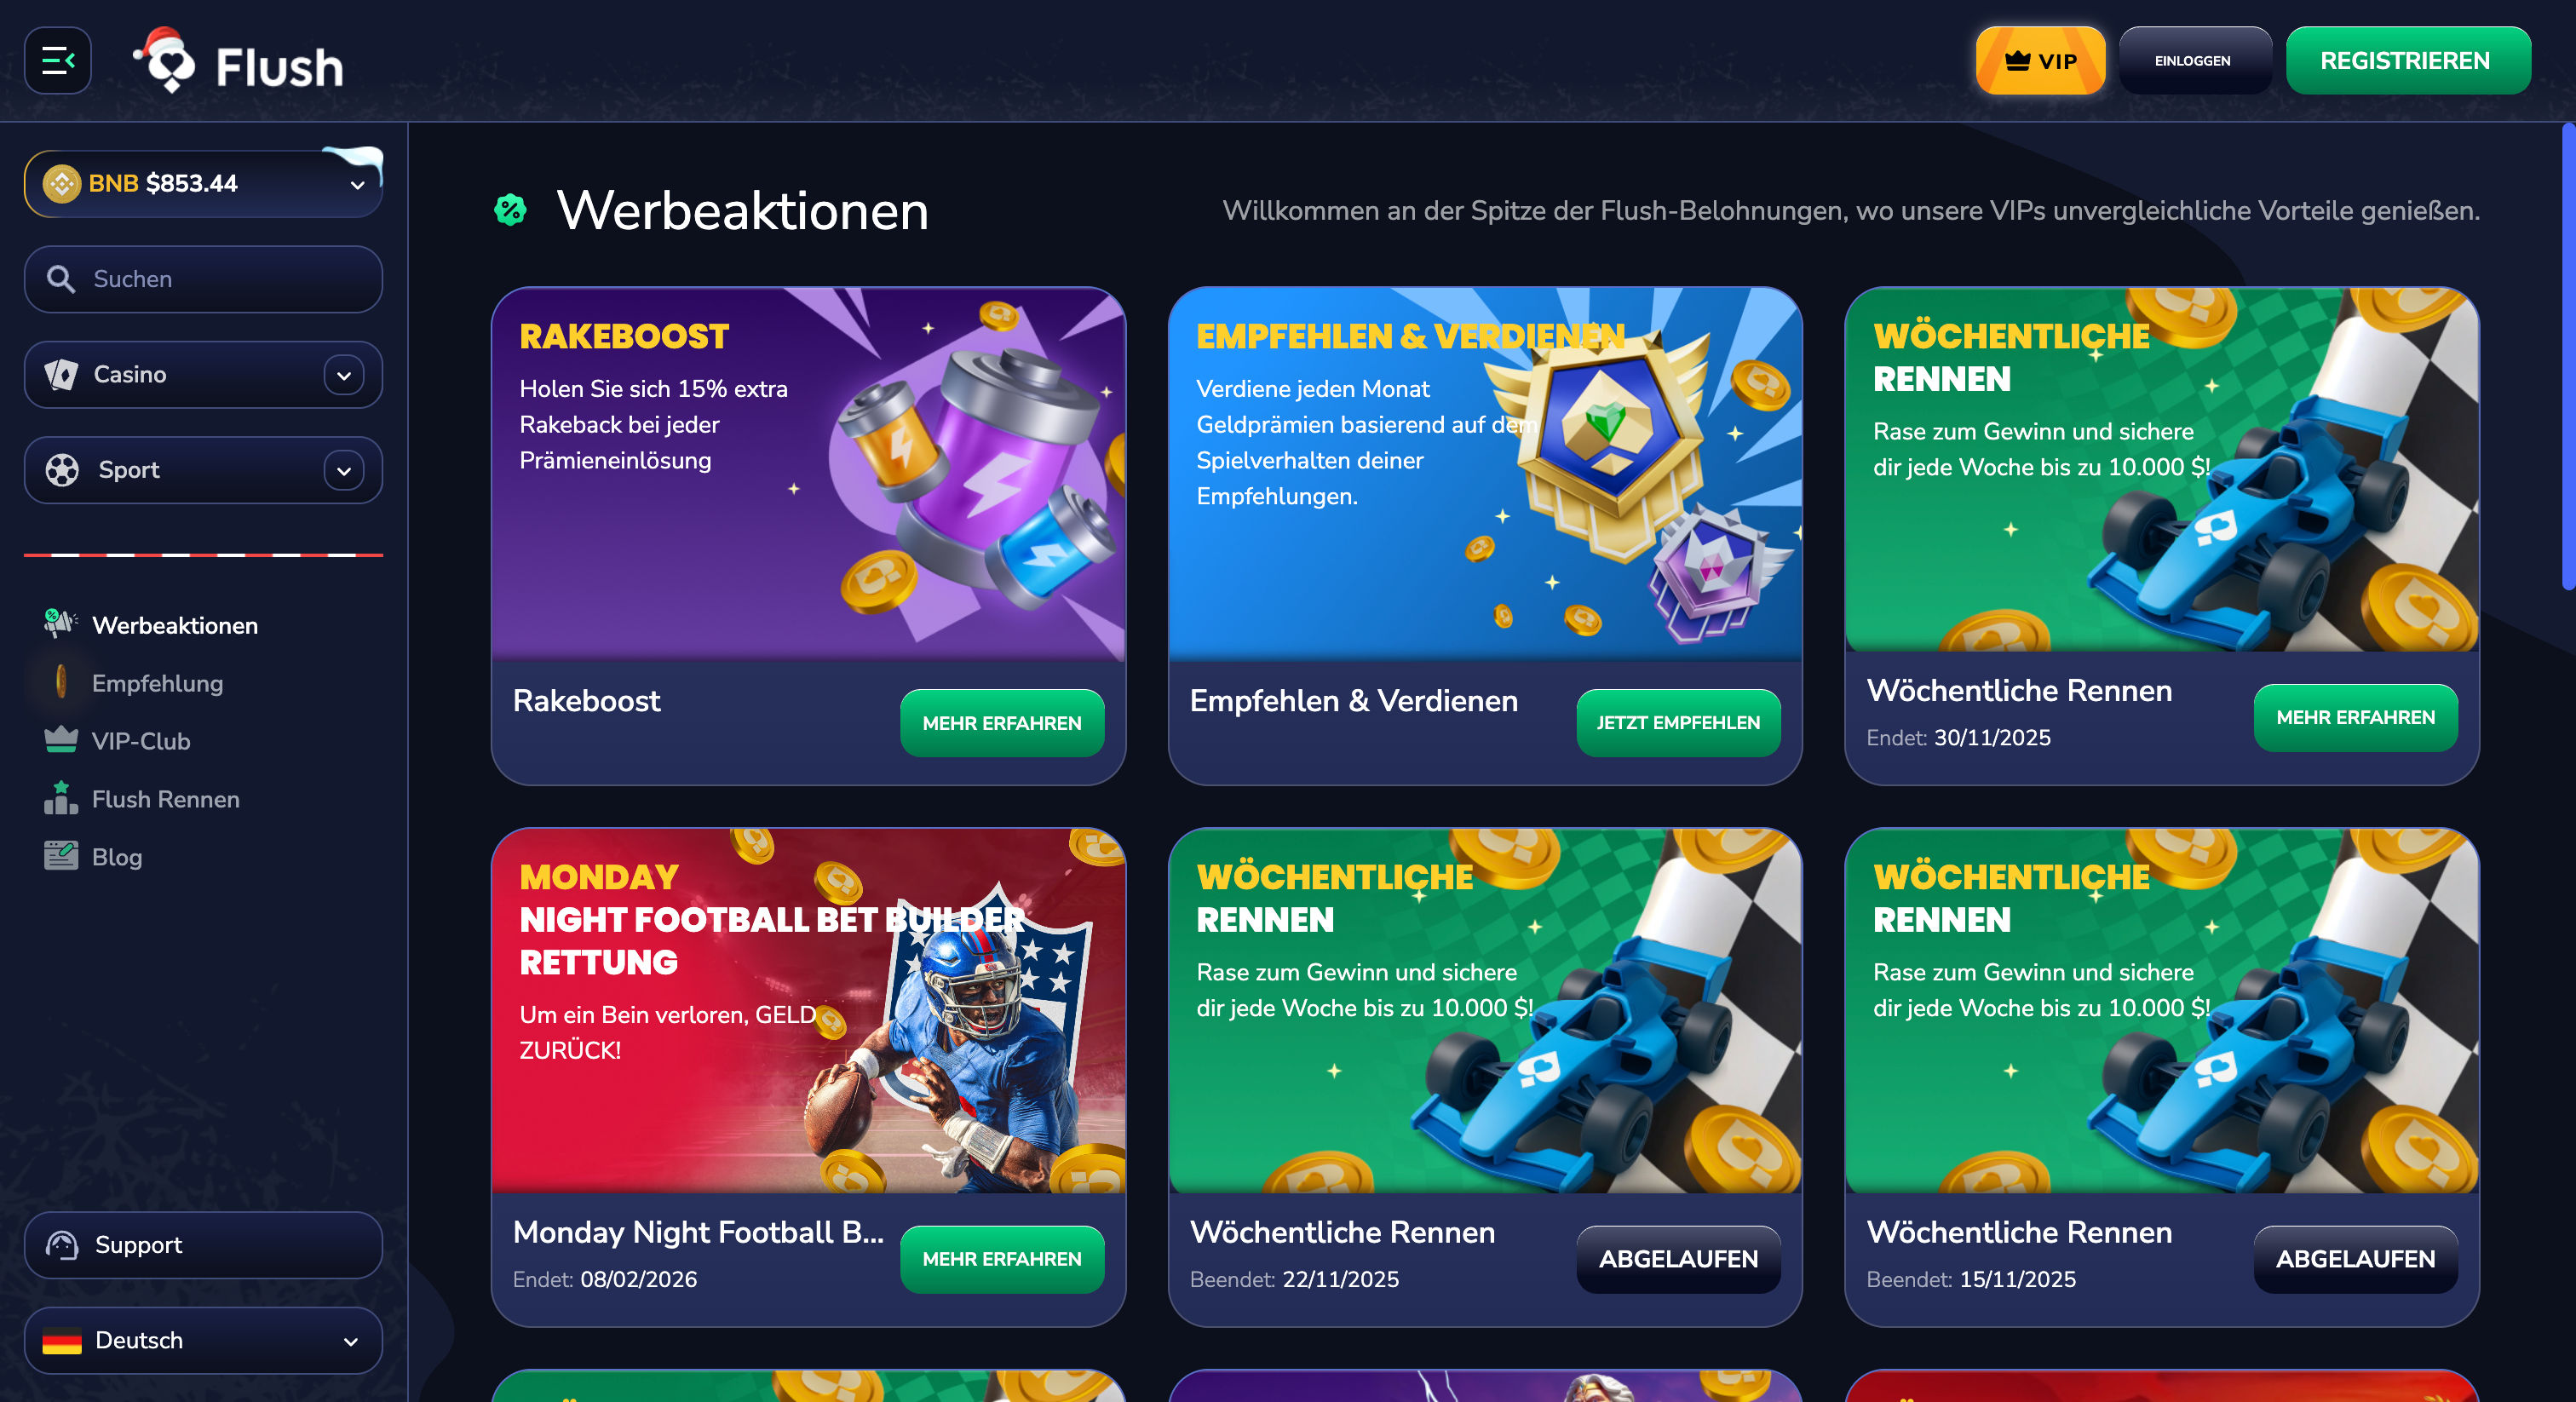
Task: Click the Casino cards icon in the sidebar
Action: tap(61, 375)
